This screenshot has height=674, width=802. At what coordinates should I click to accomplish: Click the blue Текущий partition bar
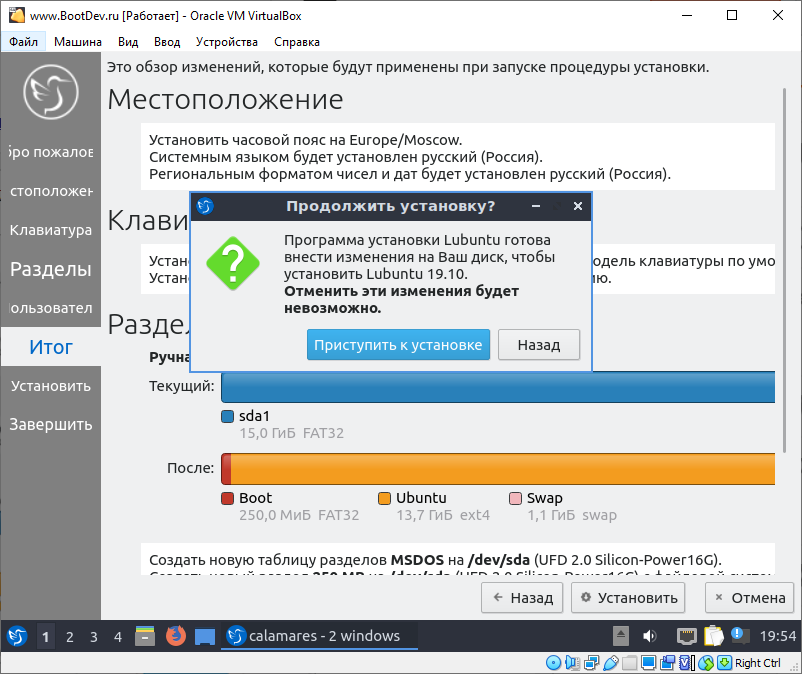(498, 388)
